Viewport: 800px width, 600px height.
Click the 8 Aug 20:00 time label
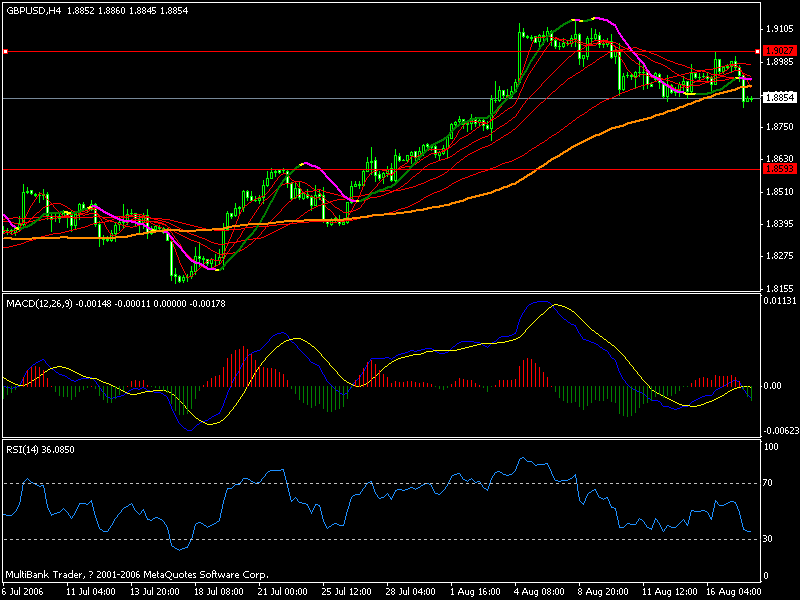(x=603, y=592)
